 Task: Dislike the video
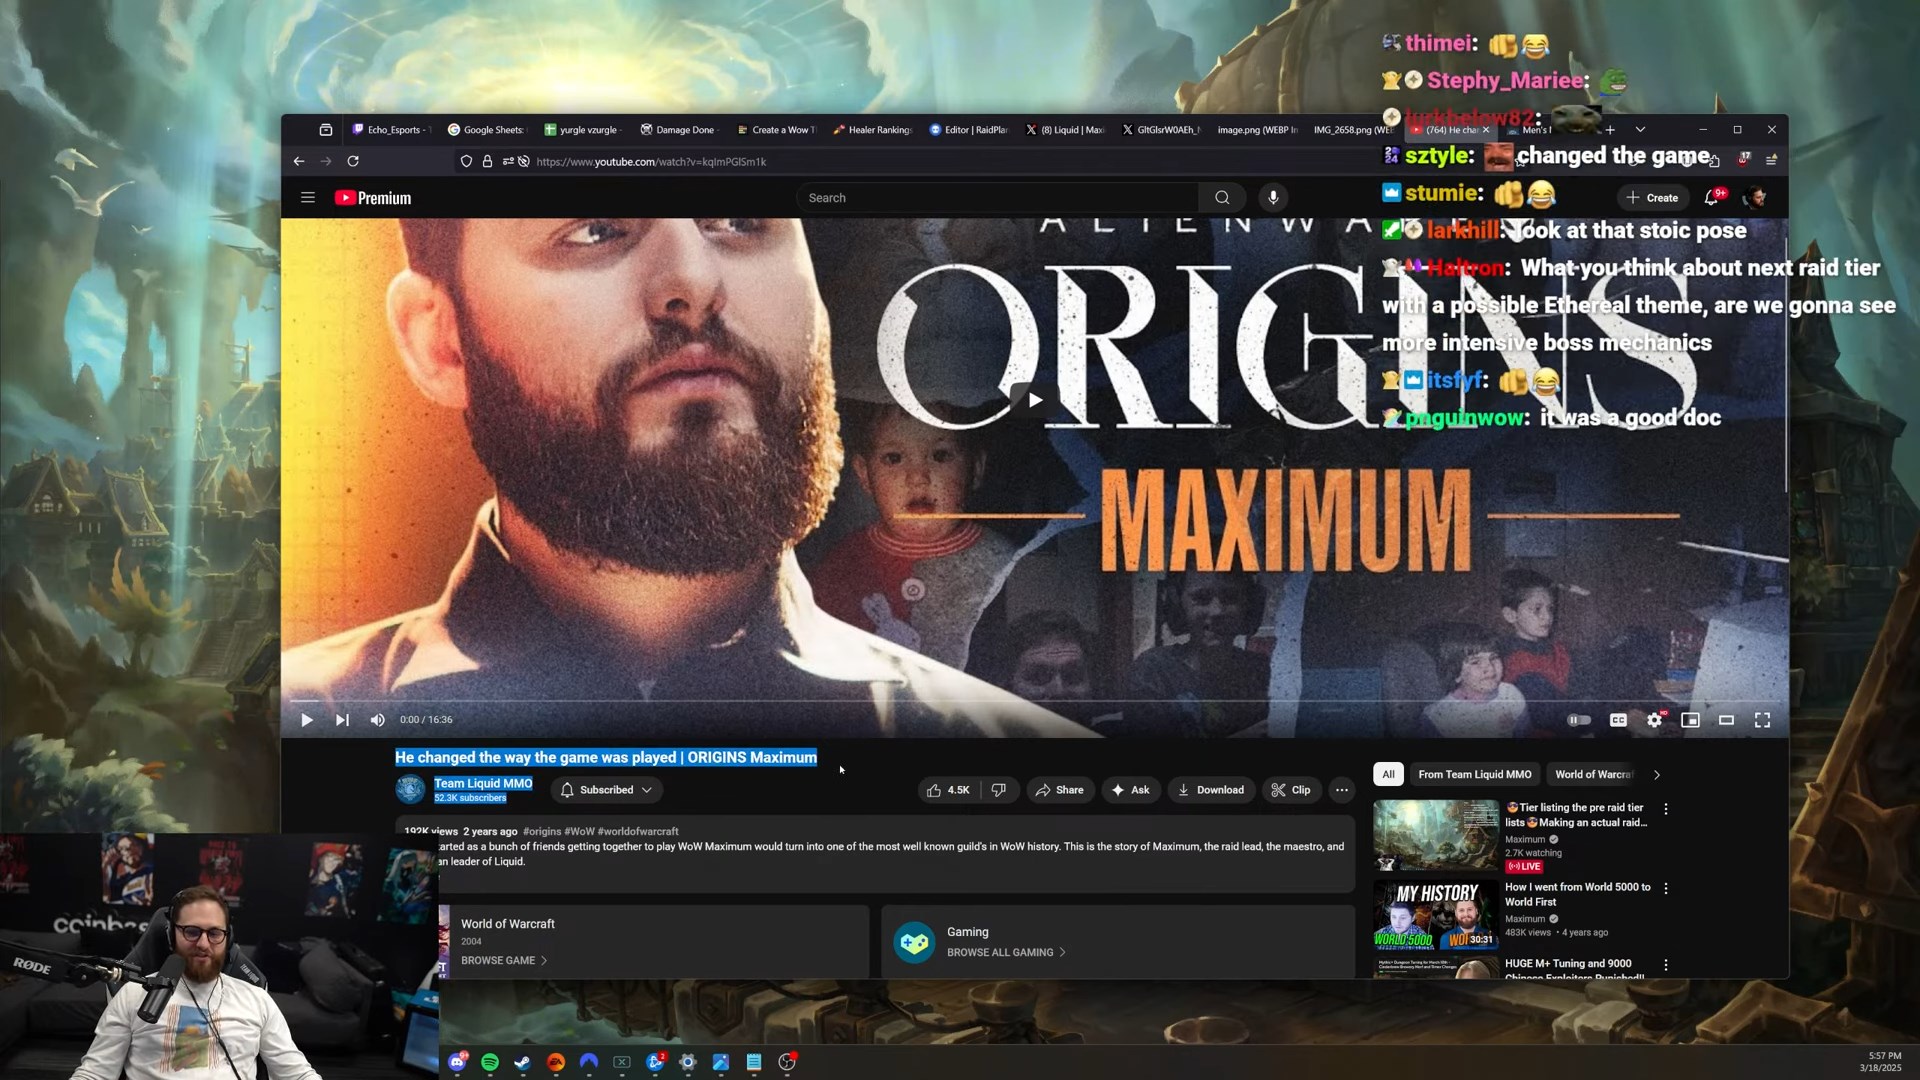click(998, 790)
